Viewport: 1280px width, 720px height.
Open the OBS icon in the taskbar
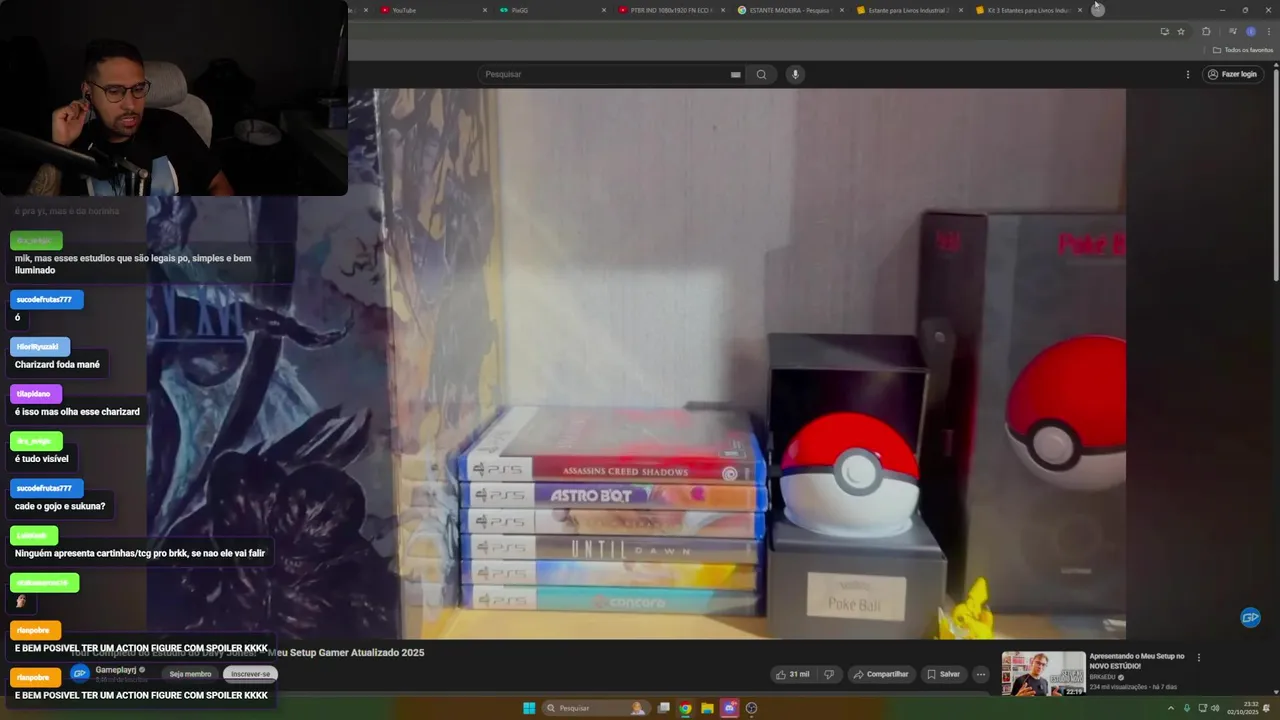coord(752,708)
